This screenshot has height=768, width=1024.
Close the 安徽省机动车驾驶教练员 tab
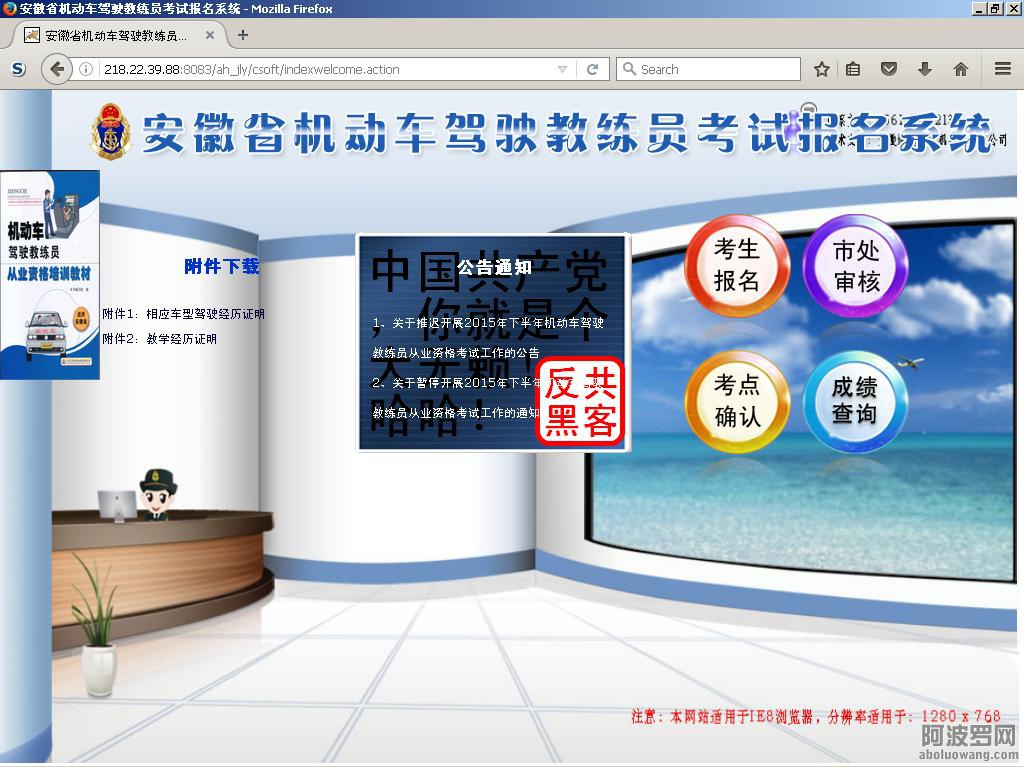click(x=209, y=35)
